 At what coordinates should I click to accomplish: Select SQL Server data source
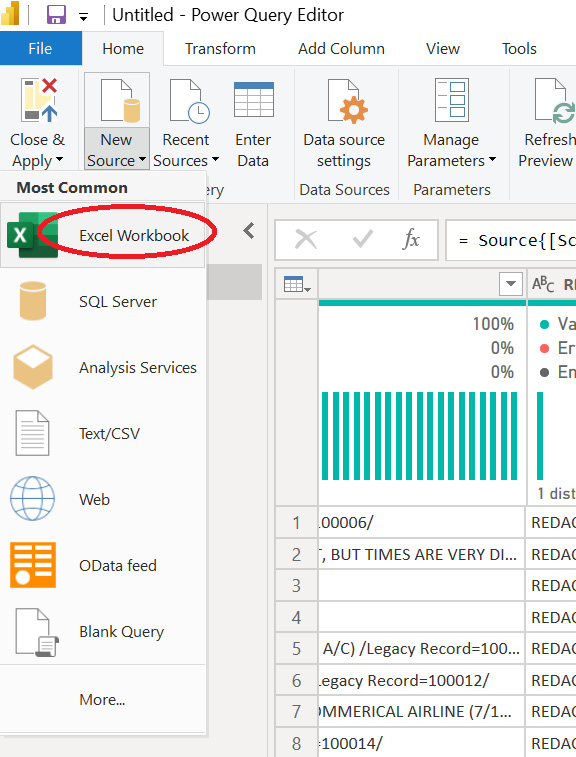[x=102, y=302]
